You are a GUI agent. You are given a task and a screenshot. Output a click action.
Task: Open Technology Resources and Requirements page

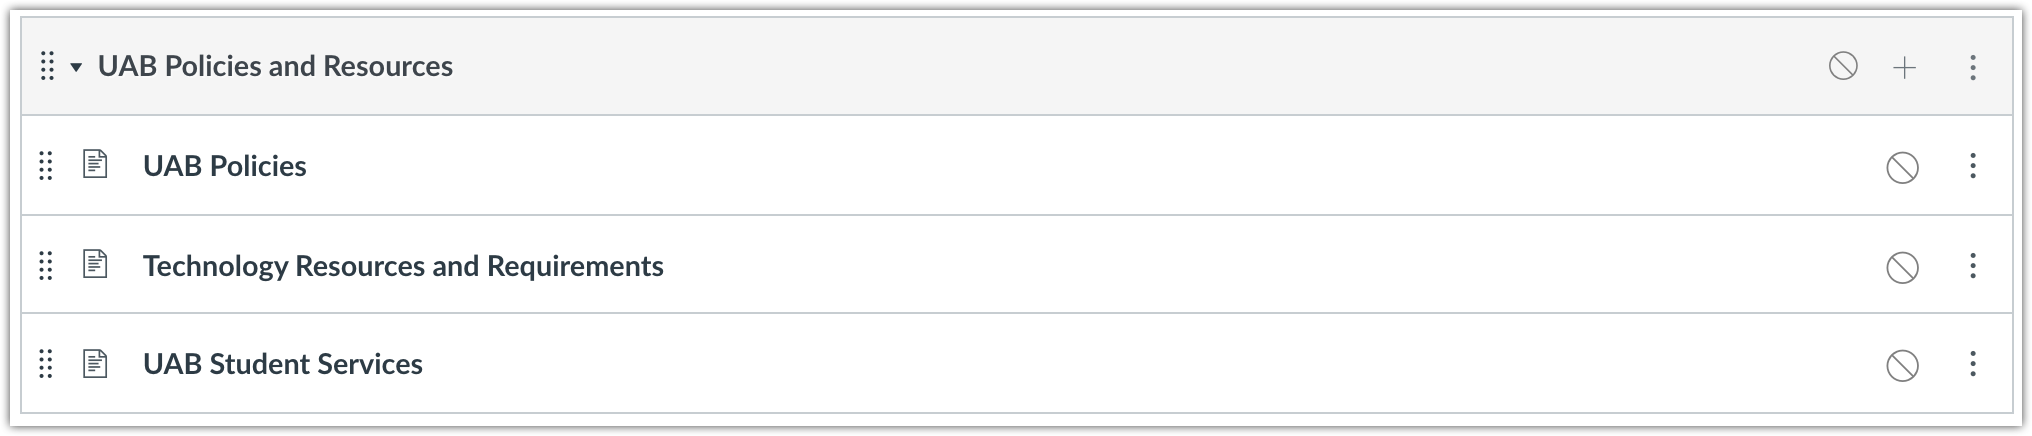pos(403,266)
